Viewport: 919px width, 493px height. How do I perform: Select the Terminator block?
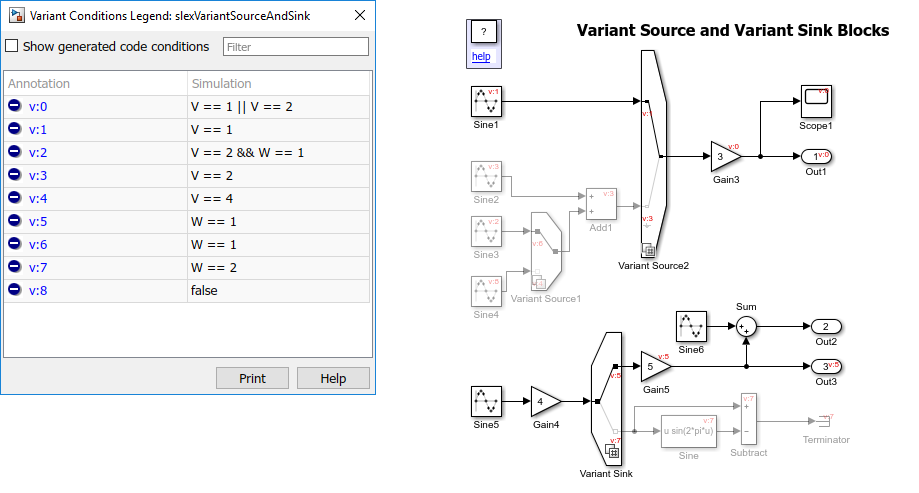826,420
